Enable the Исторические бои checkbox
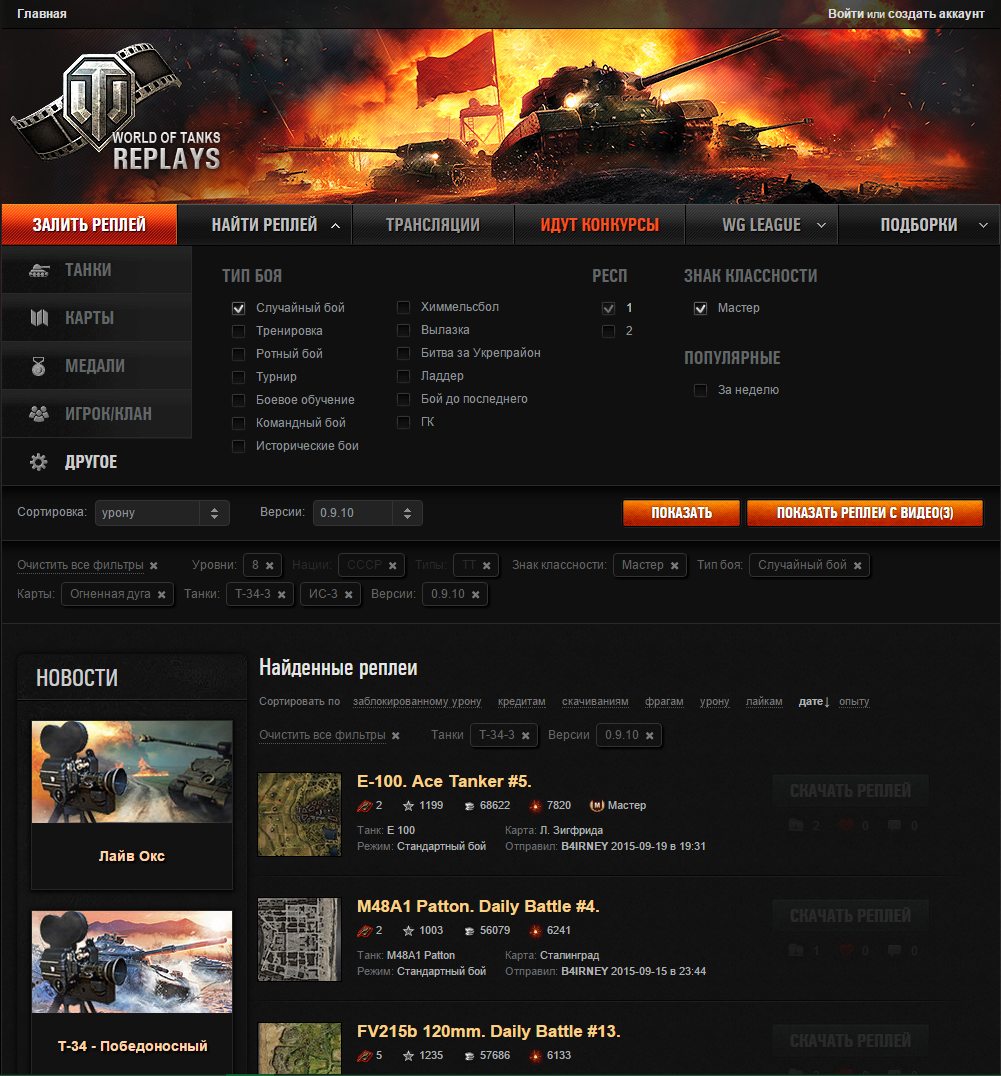The image size is (1001, 1076). [x=238, y=446]
